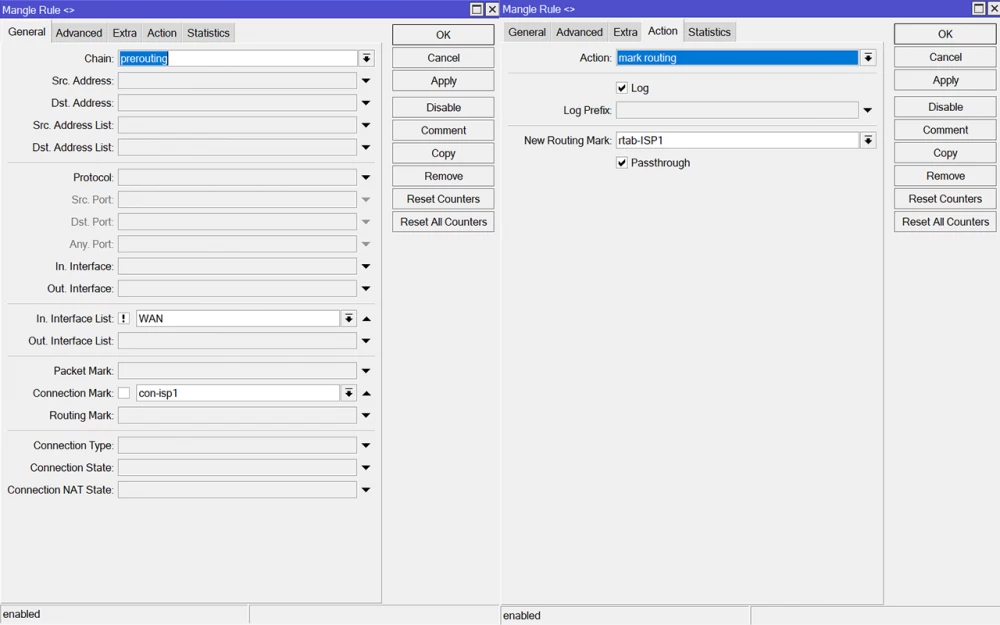Expand the Log Prefix field arrow

[x=867, y=111]
